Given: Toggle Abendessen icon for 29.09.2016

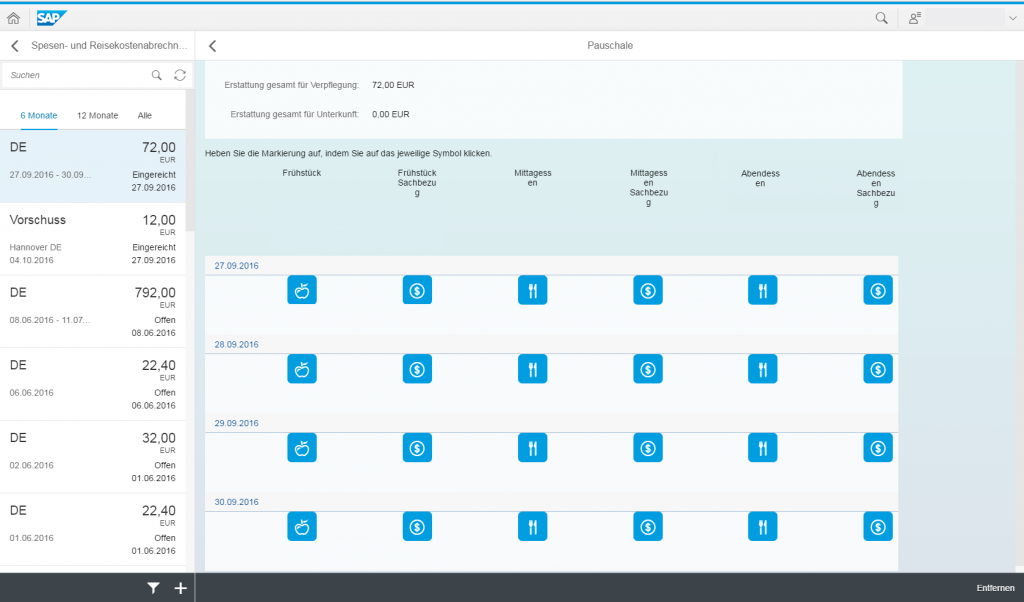Looking at the screenshot, I should tap(763, 447).
